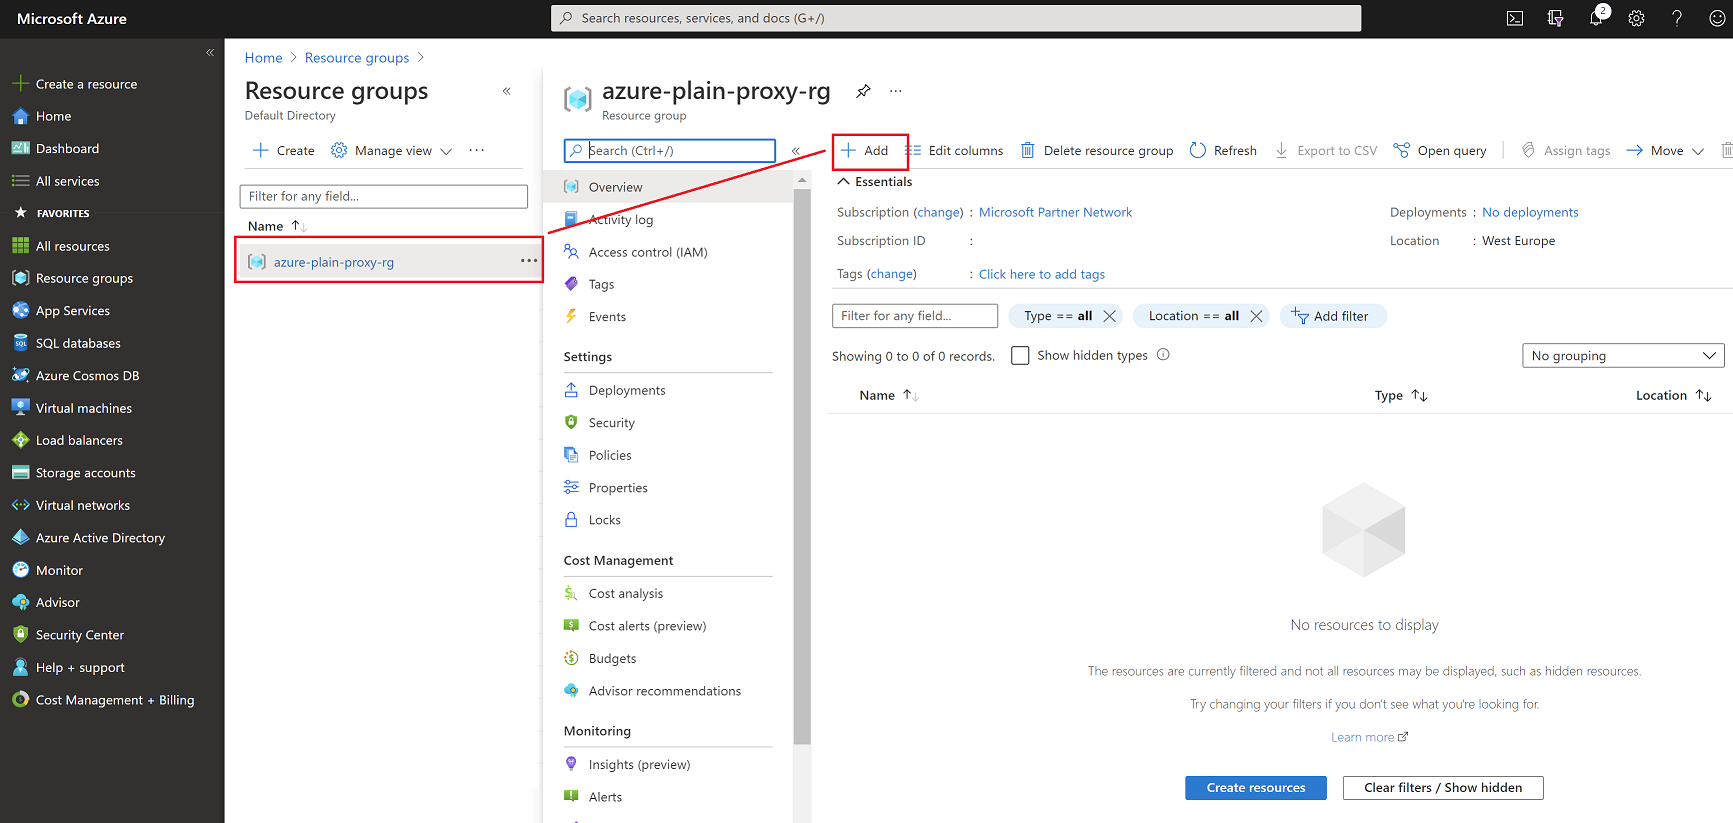Enable Show hidden types checkbox
The height and width of the screenshot is (823, 1733).
[x=1020, y=355]
